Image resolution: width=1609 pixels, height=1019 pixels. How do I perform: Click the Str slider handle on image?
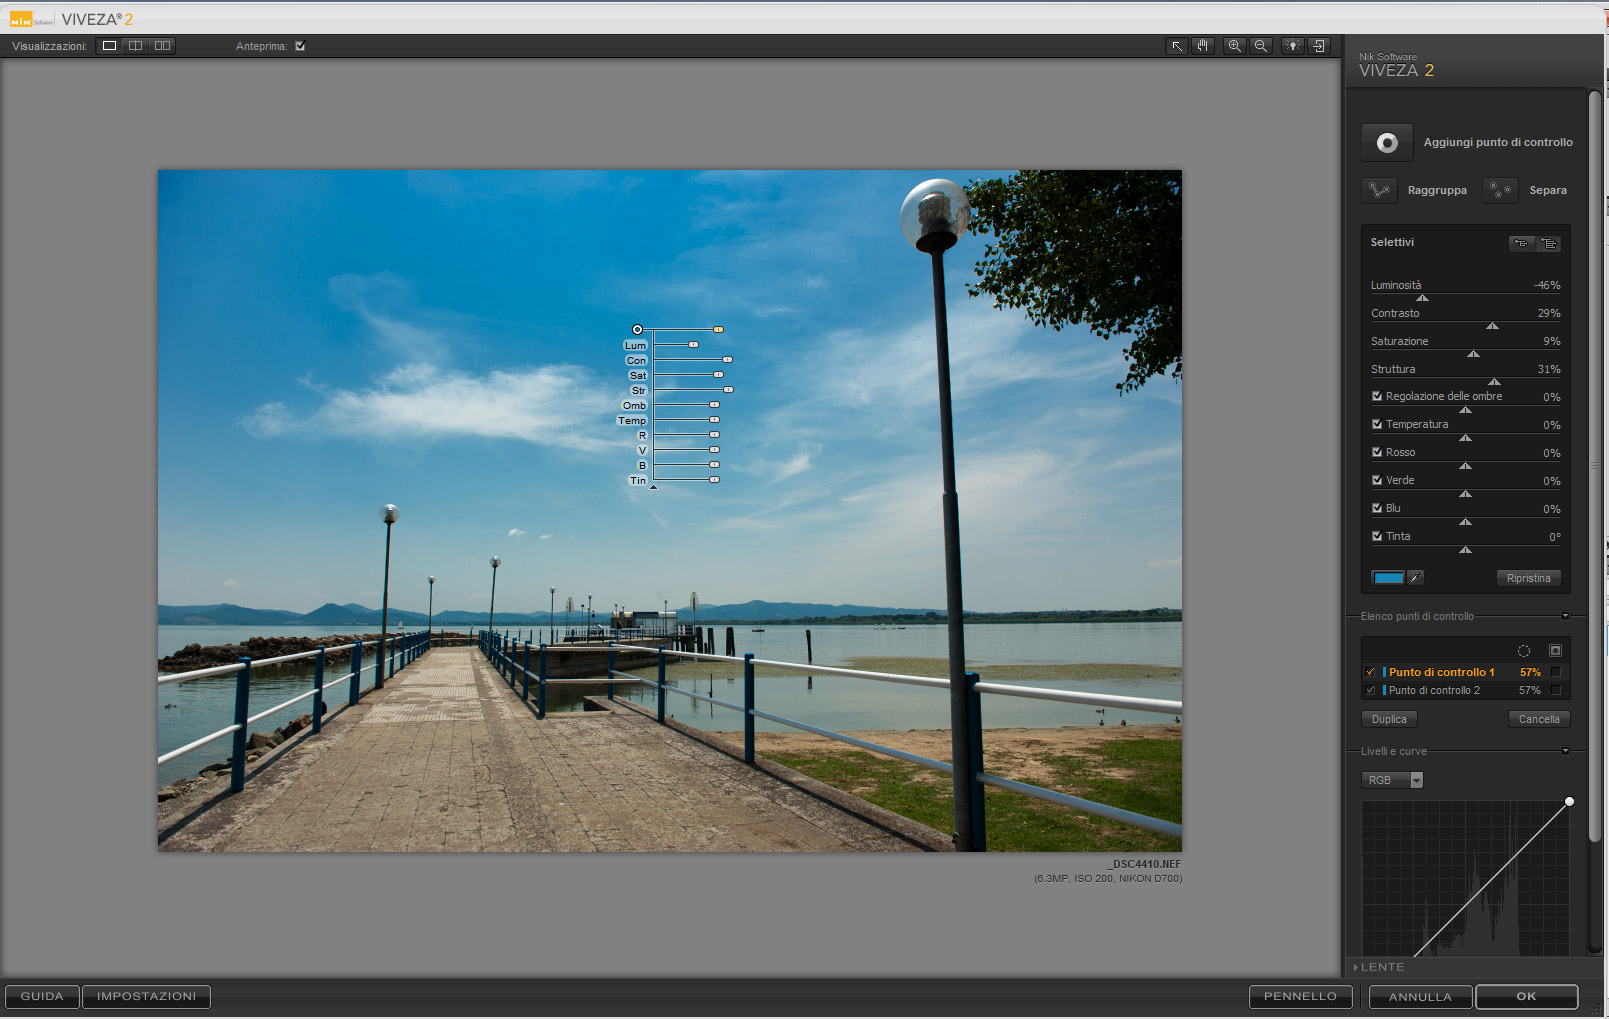click(728, 390)
